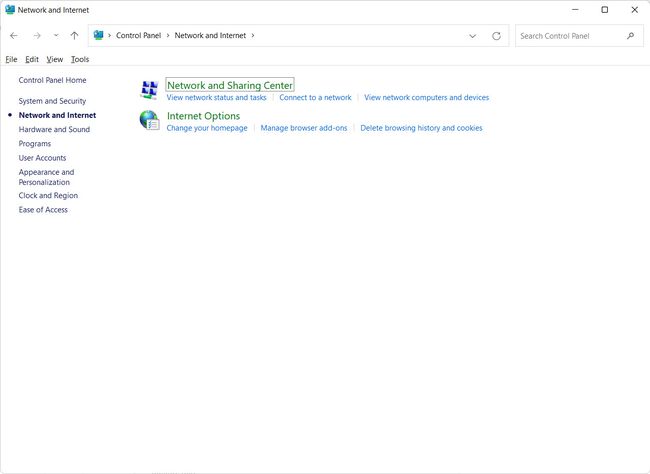Screen dimensions: 650x474
Task: Click the search magnifier icon
Action: point(630,35)
